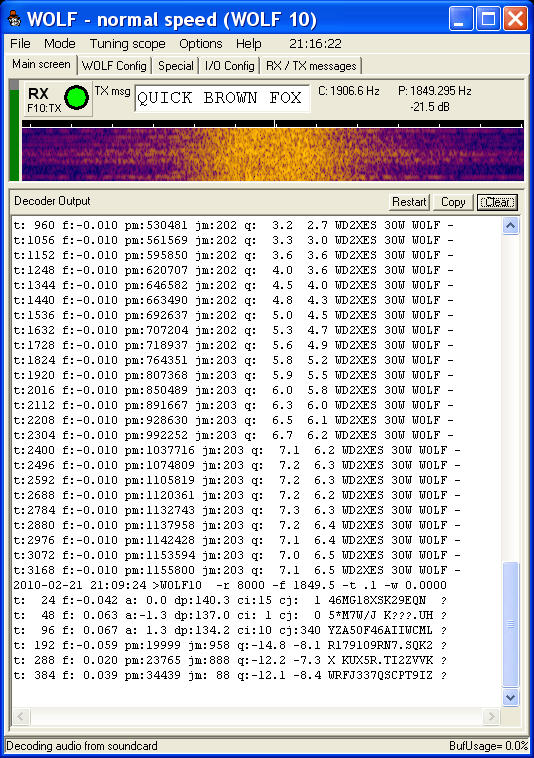Click the TX msg field QUICK BROWN FOX
The image size is (534, 758).
pos(222,98)
